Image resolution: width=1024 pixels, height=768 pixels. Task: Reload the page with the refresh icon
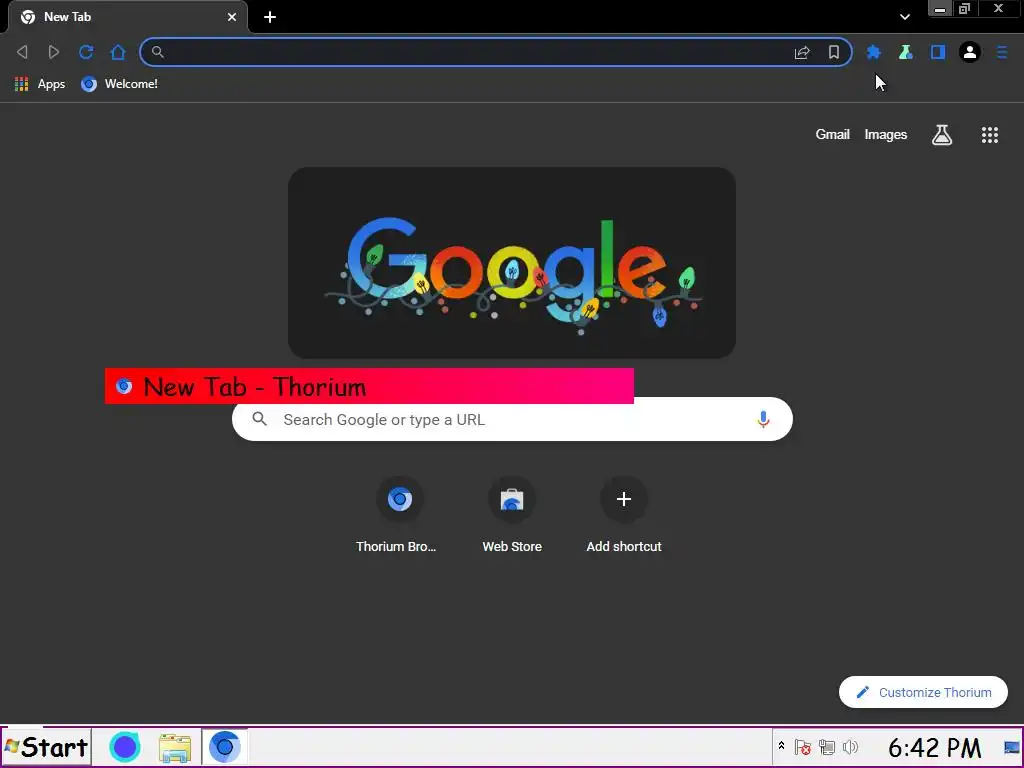(86, 52)
